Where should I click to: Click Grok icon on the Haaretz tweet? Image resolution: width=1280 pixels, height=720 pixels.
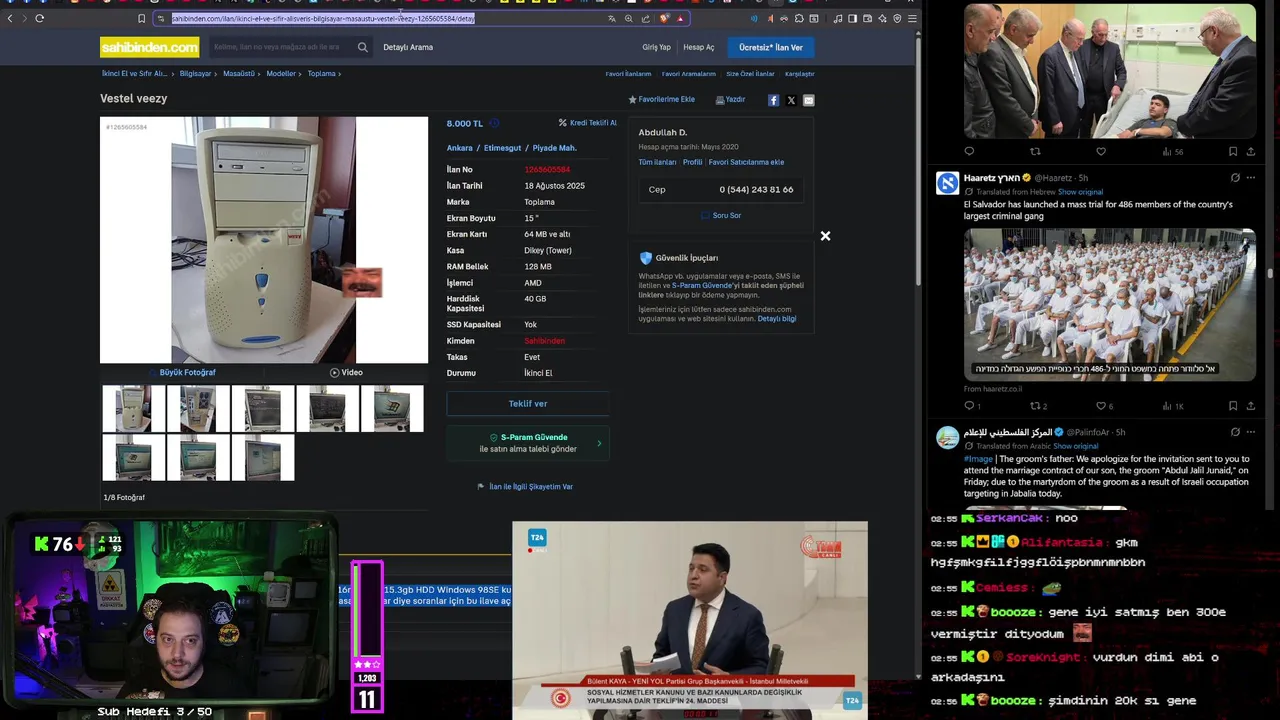pyautogui.click(x=1235, y=178)
